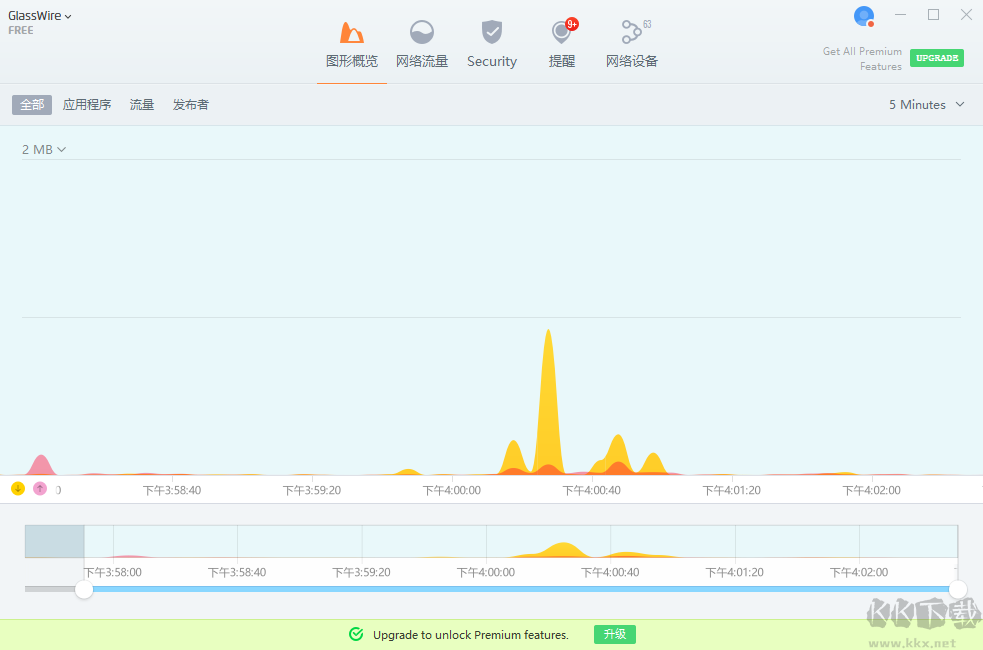Viewport: 983px width, 650px height.
Task: Expand the 2 MB scale dropdown
Action: pos(44,150)
